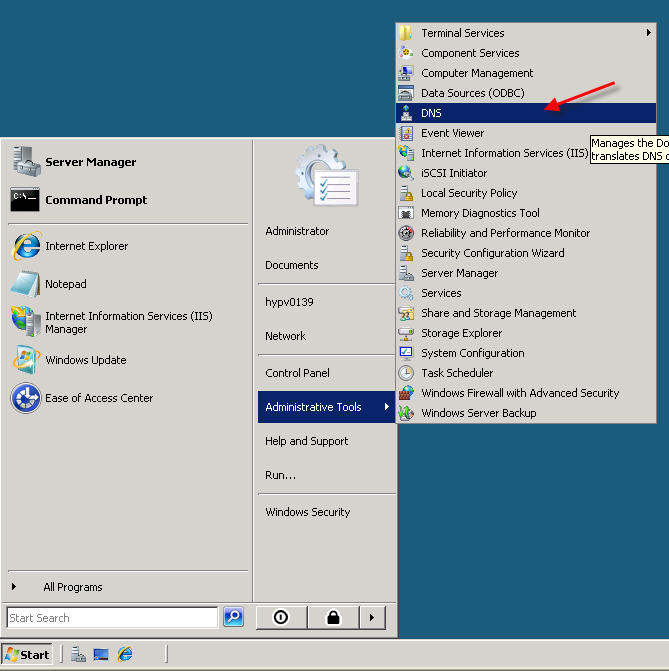This screenshot has height=671, width=669.
Task: Click the Terminal Services folder icon
Action: coord(405,33)
